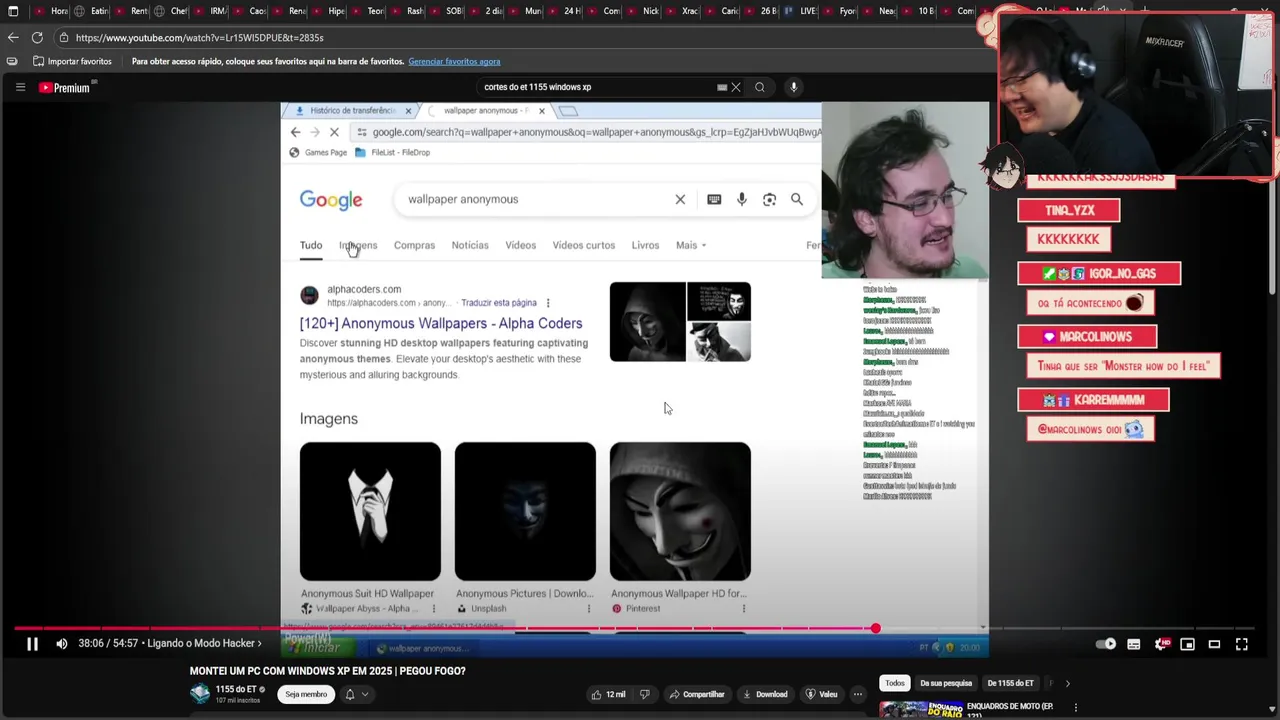
Task: Click the red progress bar scrubber handle
Action: click(x=875, y=628)
